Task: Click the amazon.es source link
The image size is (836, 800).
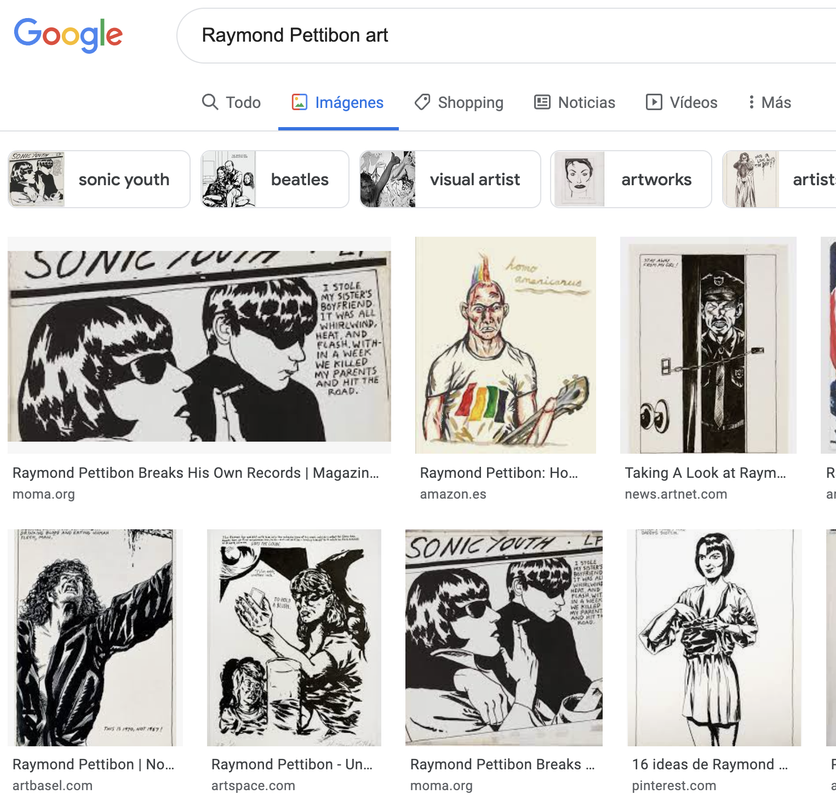Action: coord(453,494)
